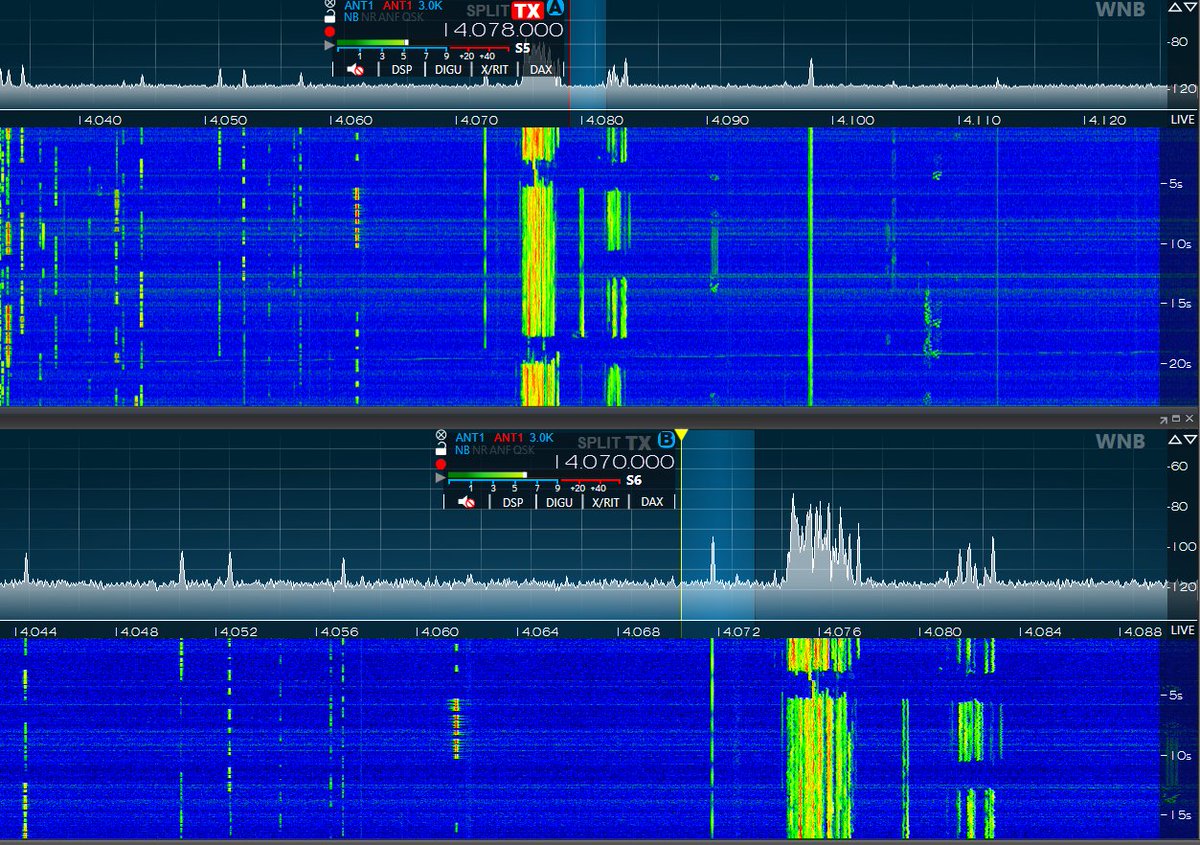Play recorded audio on slice B
The width and height of the screenshot is (1200, 845).
tap(438, 477)
